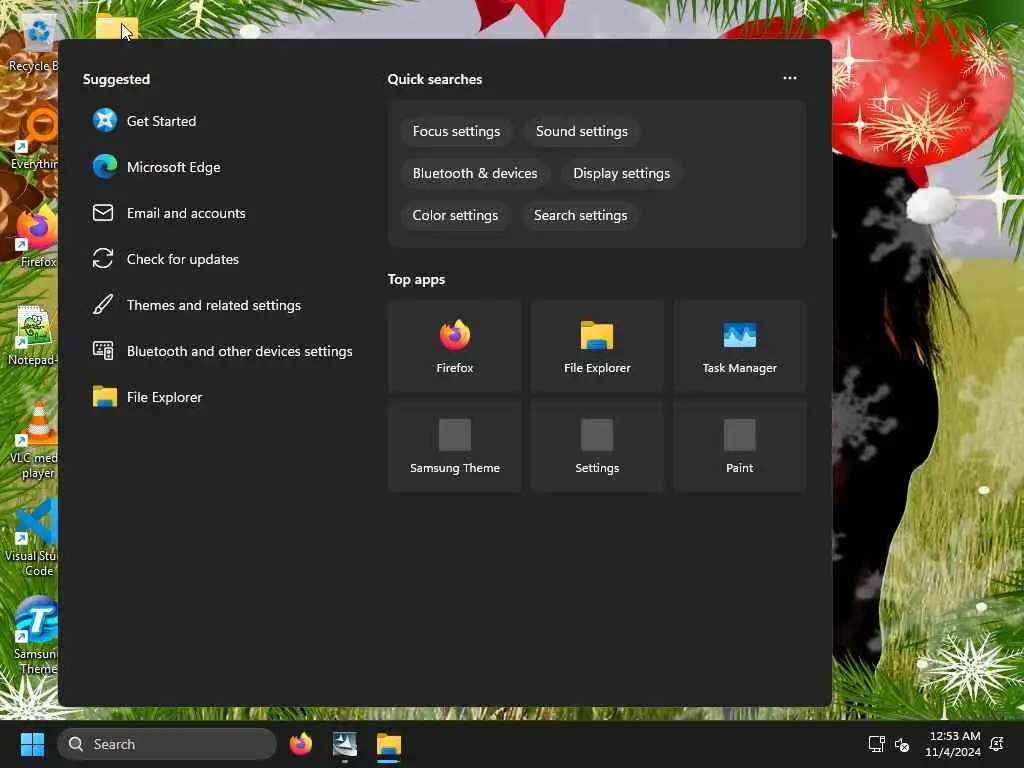Select the Samsung Theme desktop shortcut
Image resolution: width=1024 pixels, height=768 pixels.
point(35,637)
